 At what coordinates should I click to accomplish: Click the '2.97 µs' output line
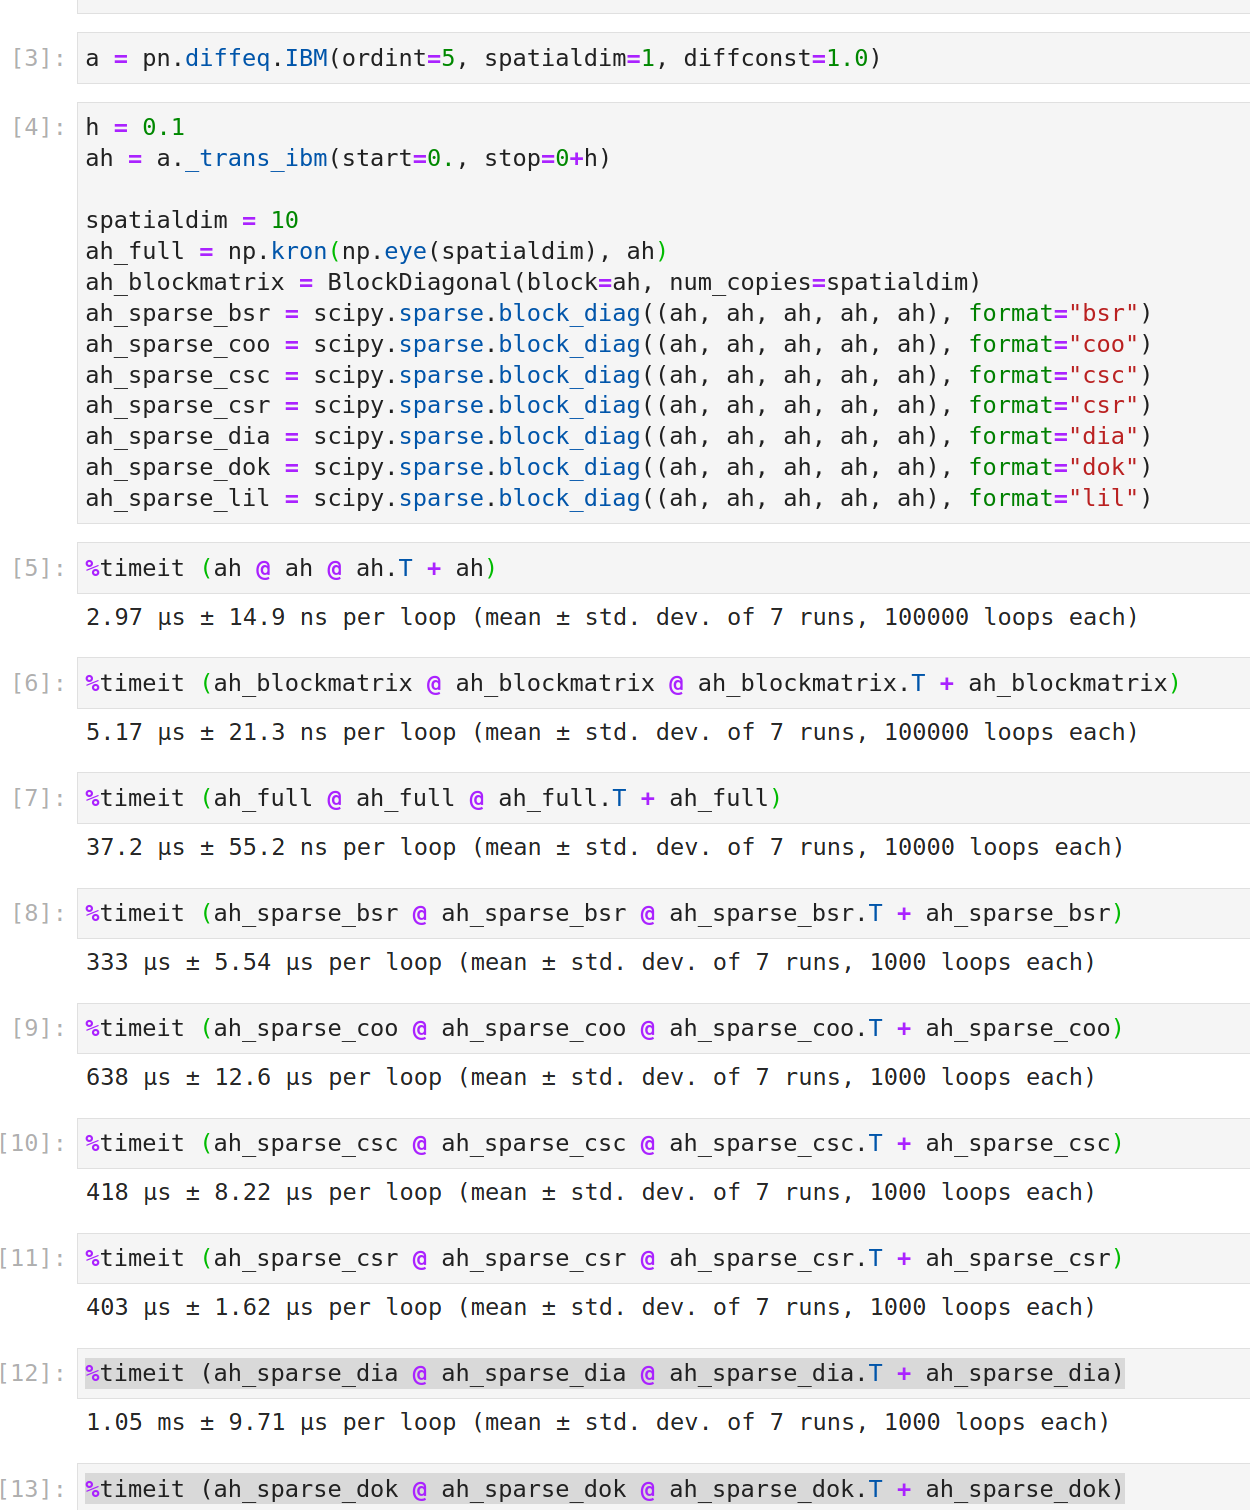click(612, 617)
